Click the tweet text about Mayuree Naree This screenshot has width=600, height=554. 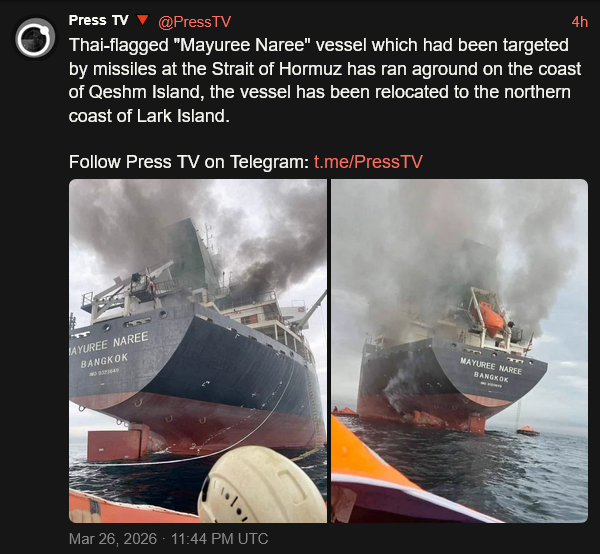pyautogui.click(x=325, y=80)
